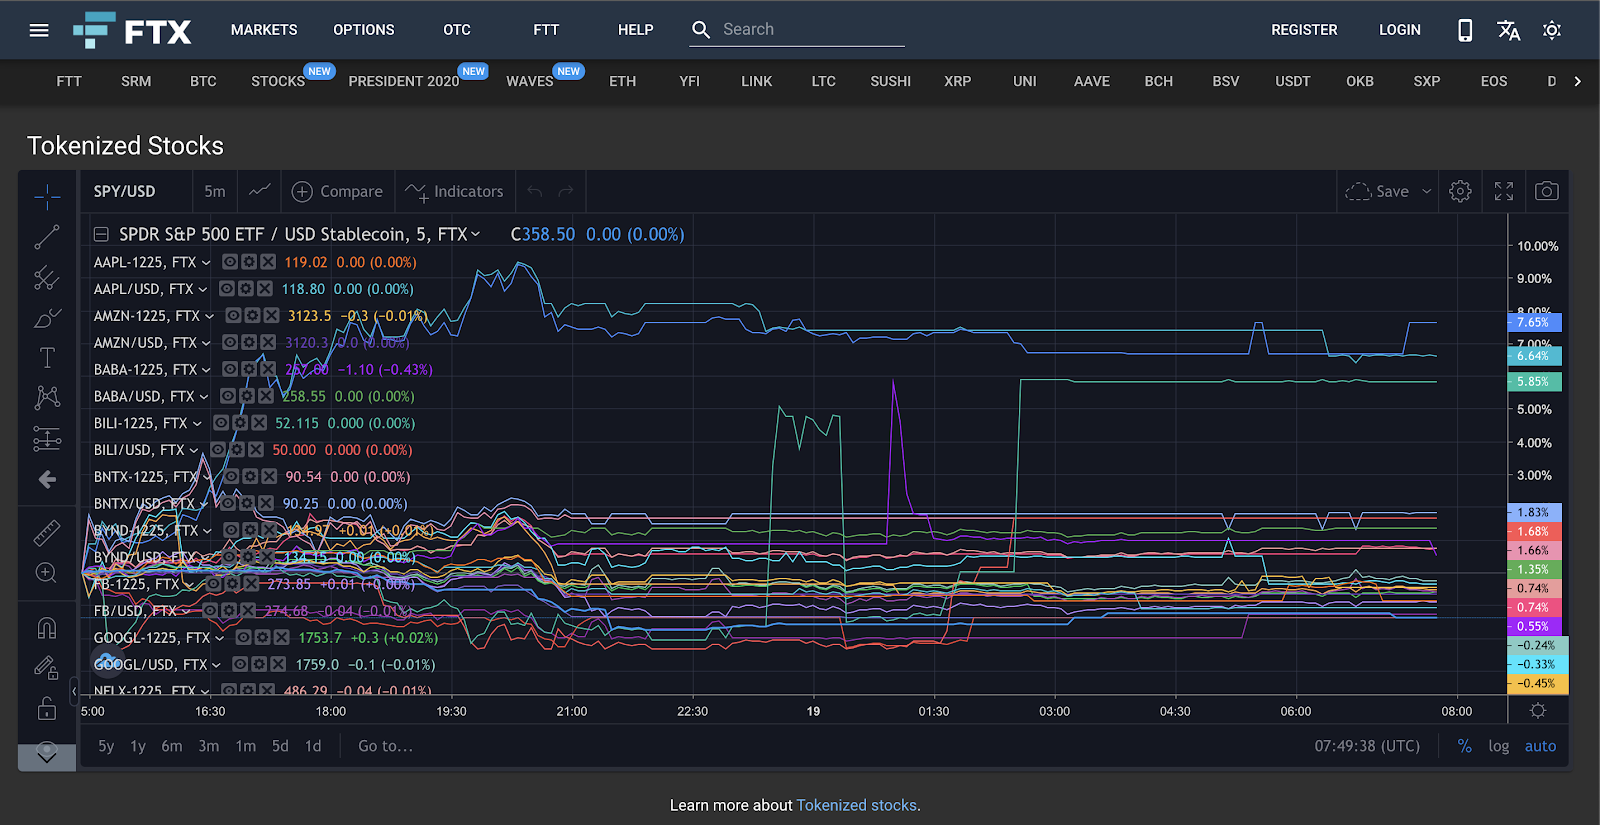This screenshot has height=825, width=1600.
Task: Expand the AMZN/USD, FTX dropdown arrow
Action: (206, 343)
